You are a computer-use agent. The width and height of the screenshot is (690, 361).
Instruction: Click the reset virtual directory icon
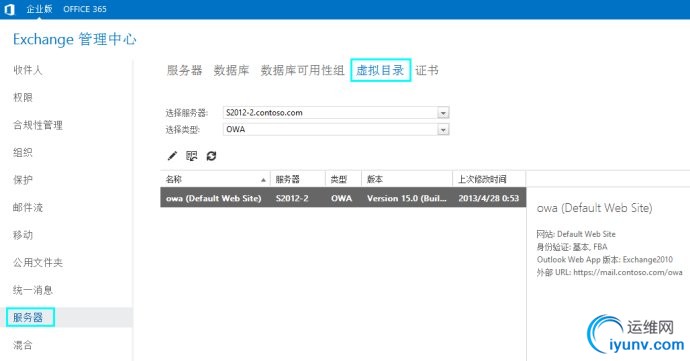click(x=192, y=156)
